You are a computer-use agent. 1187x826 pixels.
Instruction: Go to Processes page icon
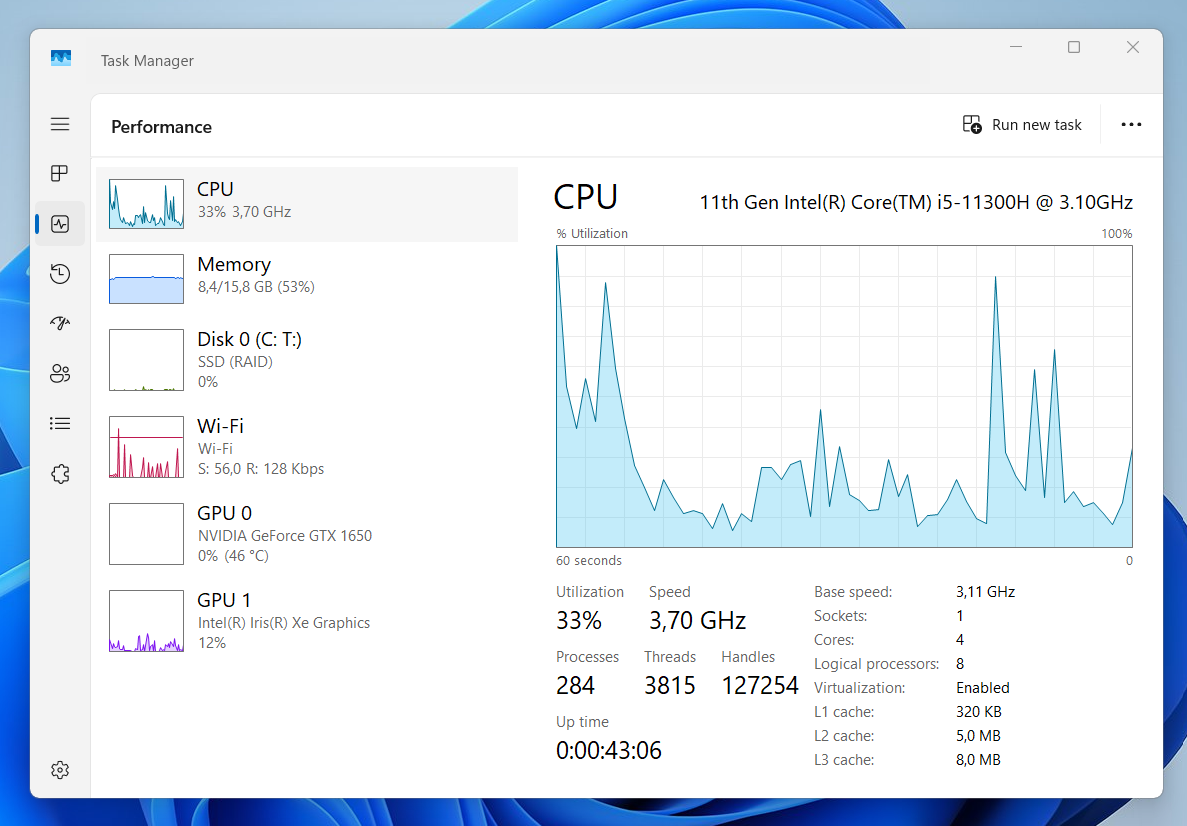coord(60,173)
